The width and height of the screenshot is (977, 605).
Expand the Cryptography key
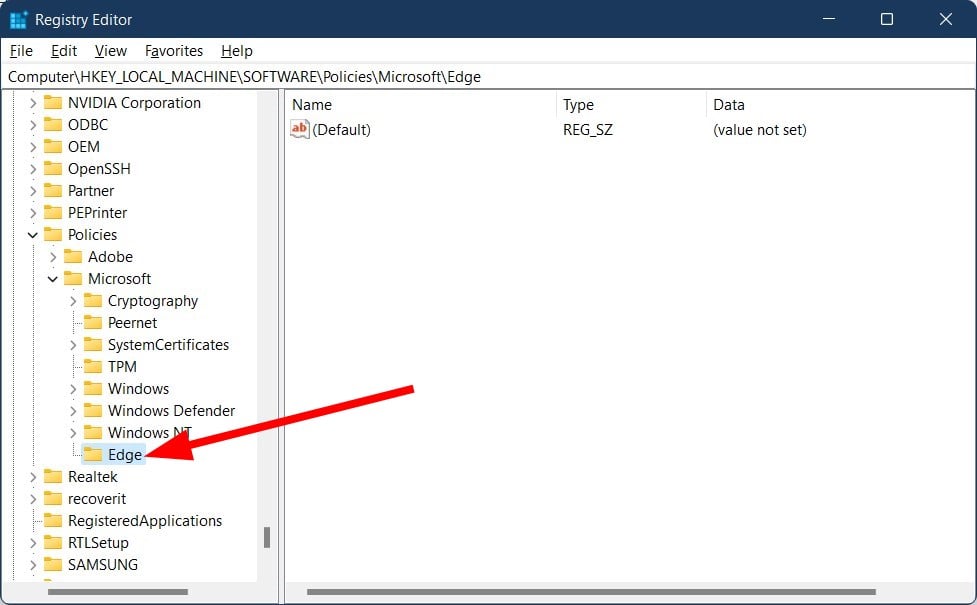pyautogui.click(x=73, y=301)
